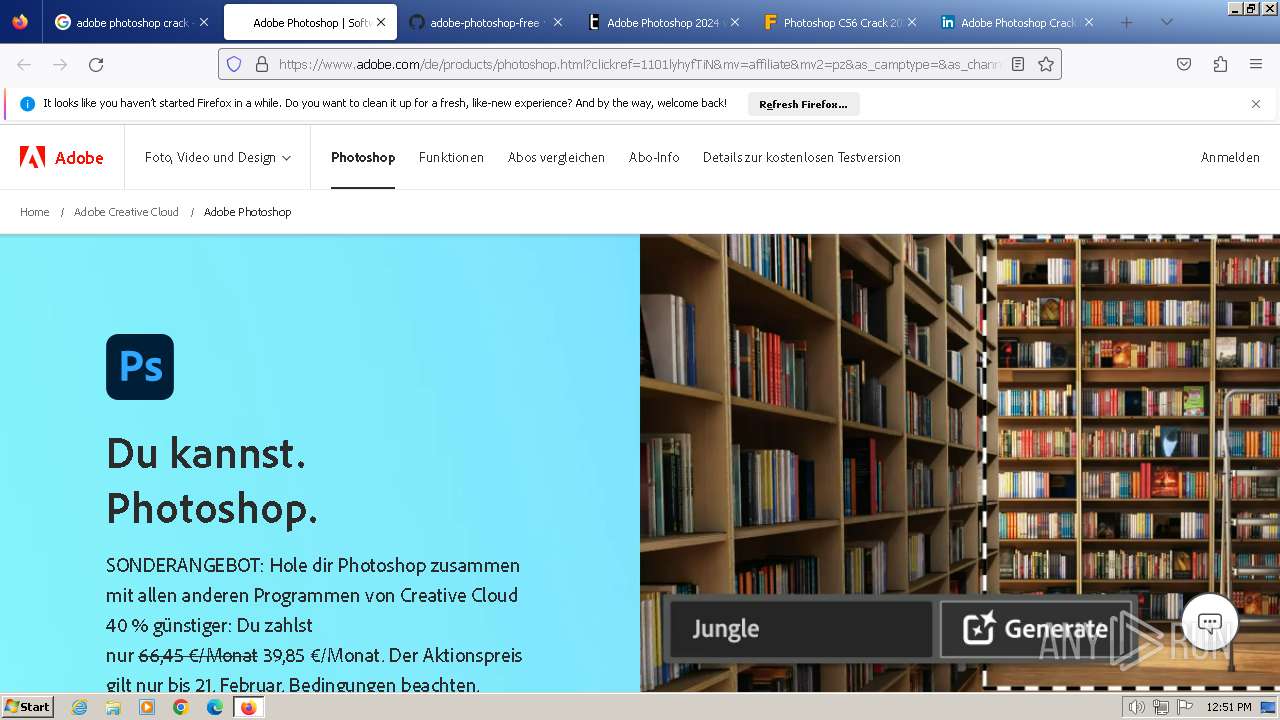Image resolution: width=1280 pixels, height=720 pixels.
Task: Open Details zur kostenlosen Testversion link
Action: point(802,157)
